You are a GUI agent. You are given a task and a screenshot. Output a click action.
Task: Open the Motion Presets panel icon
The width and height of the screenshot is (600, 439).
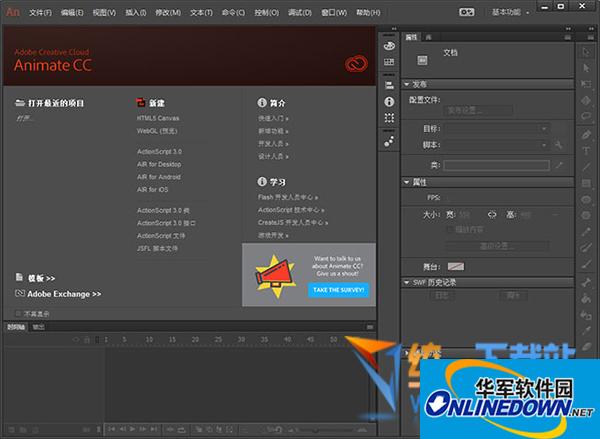coord(389,141)
